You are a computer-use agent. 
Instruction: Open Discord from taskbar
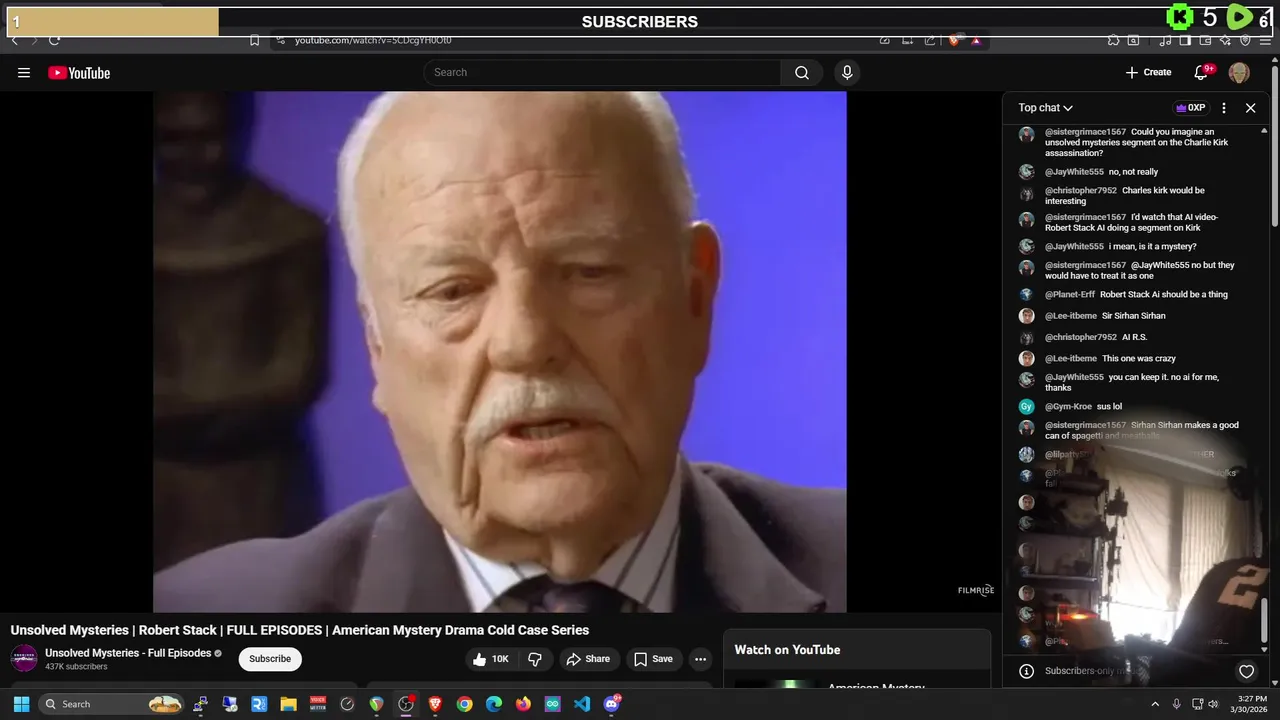612,704
